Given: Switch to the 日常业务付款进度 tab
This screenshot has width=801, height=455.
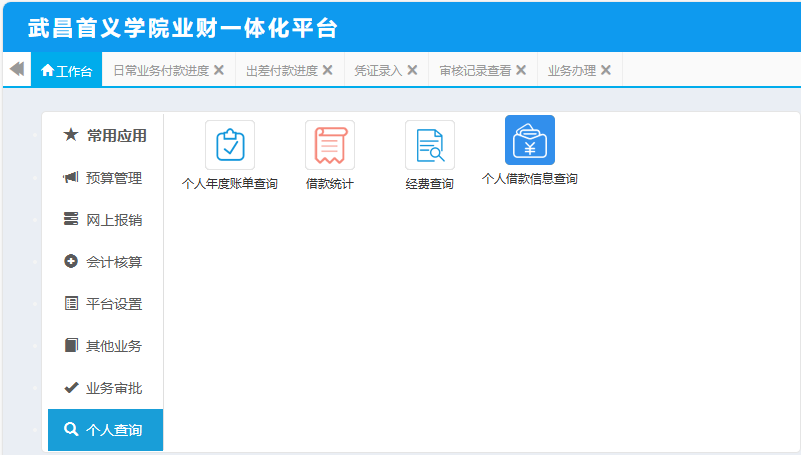Looking at the screenshot, I should pos(160,71).
